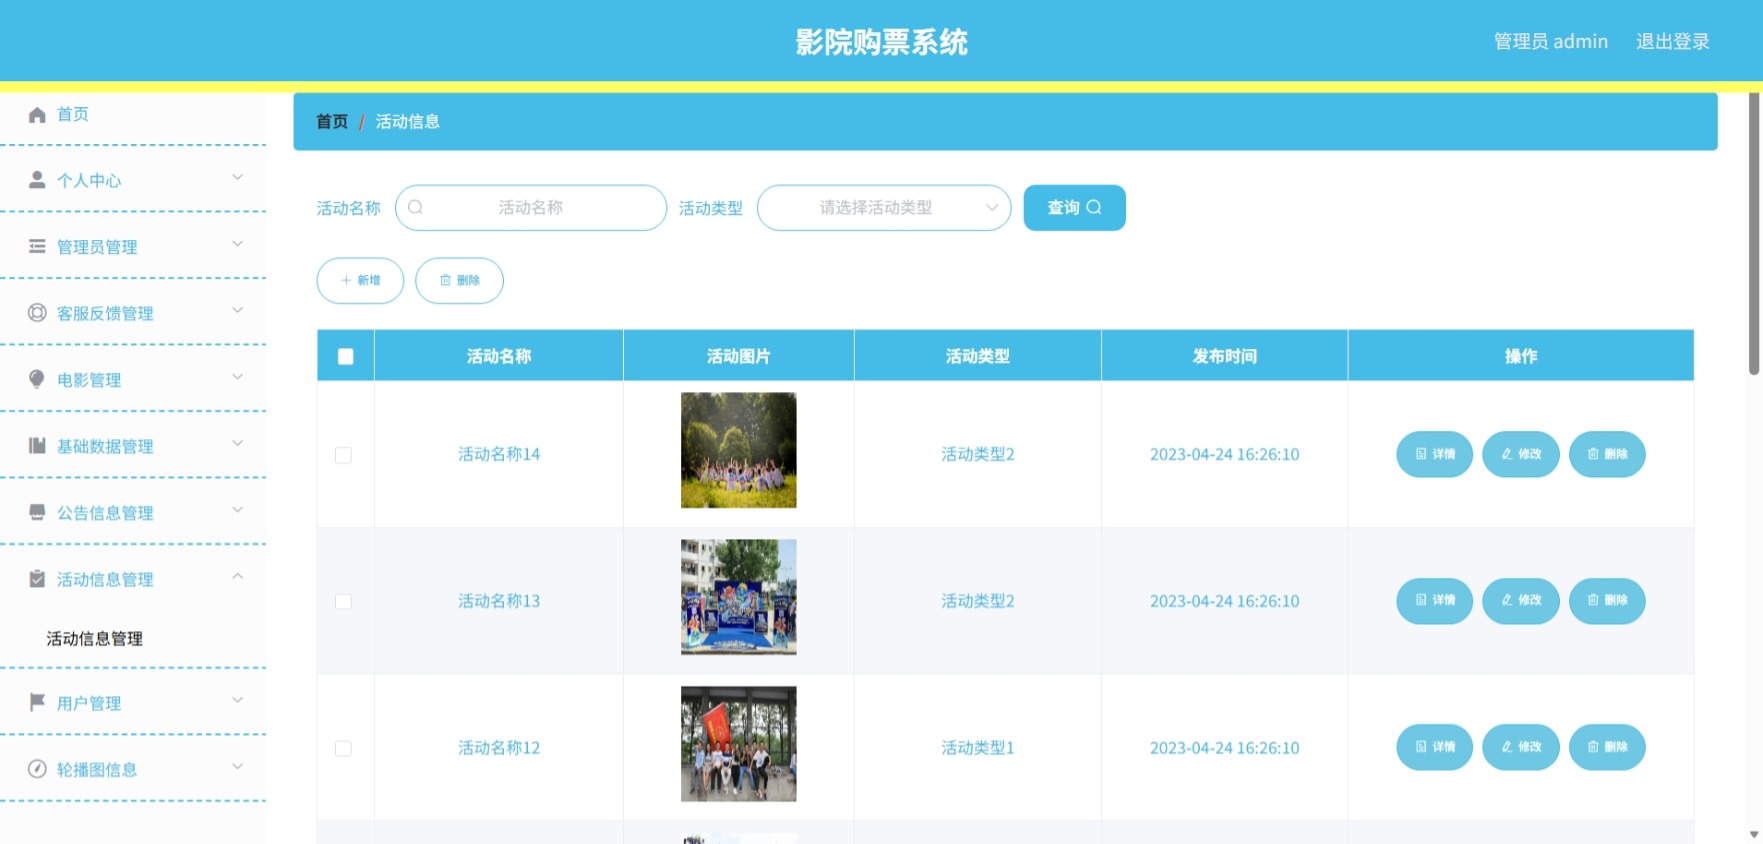The width and height of the screenshot is (1763, 844).
Task: Click the 新增 add button
Action: pyautogui.click(x=360, y=280)
